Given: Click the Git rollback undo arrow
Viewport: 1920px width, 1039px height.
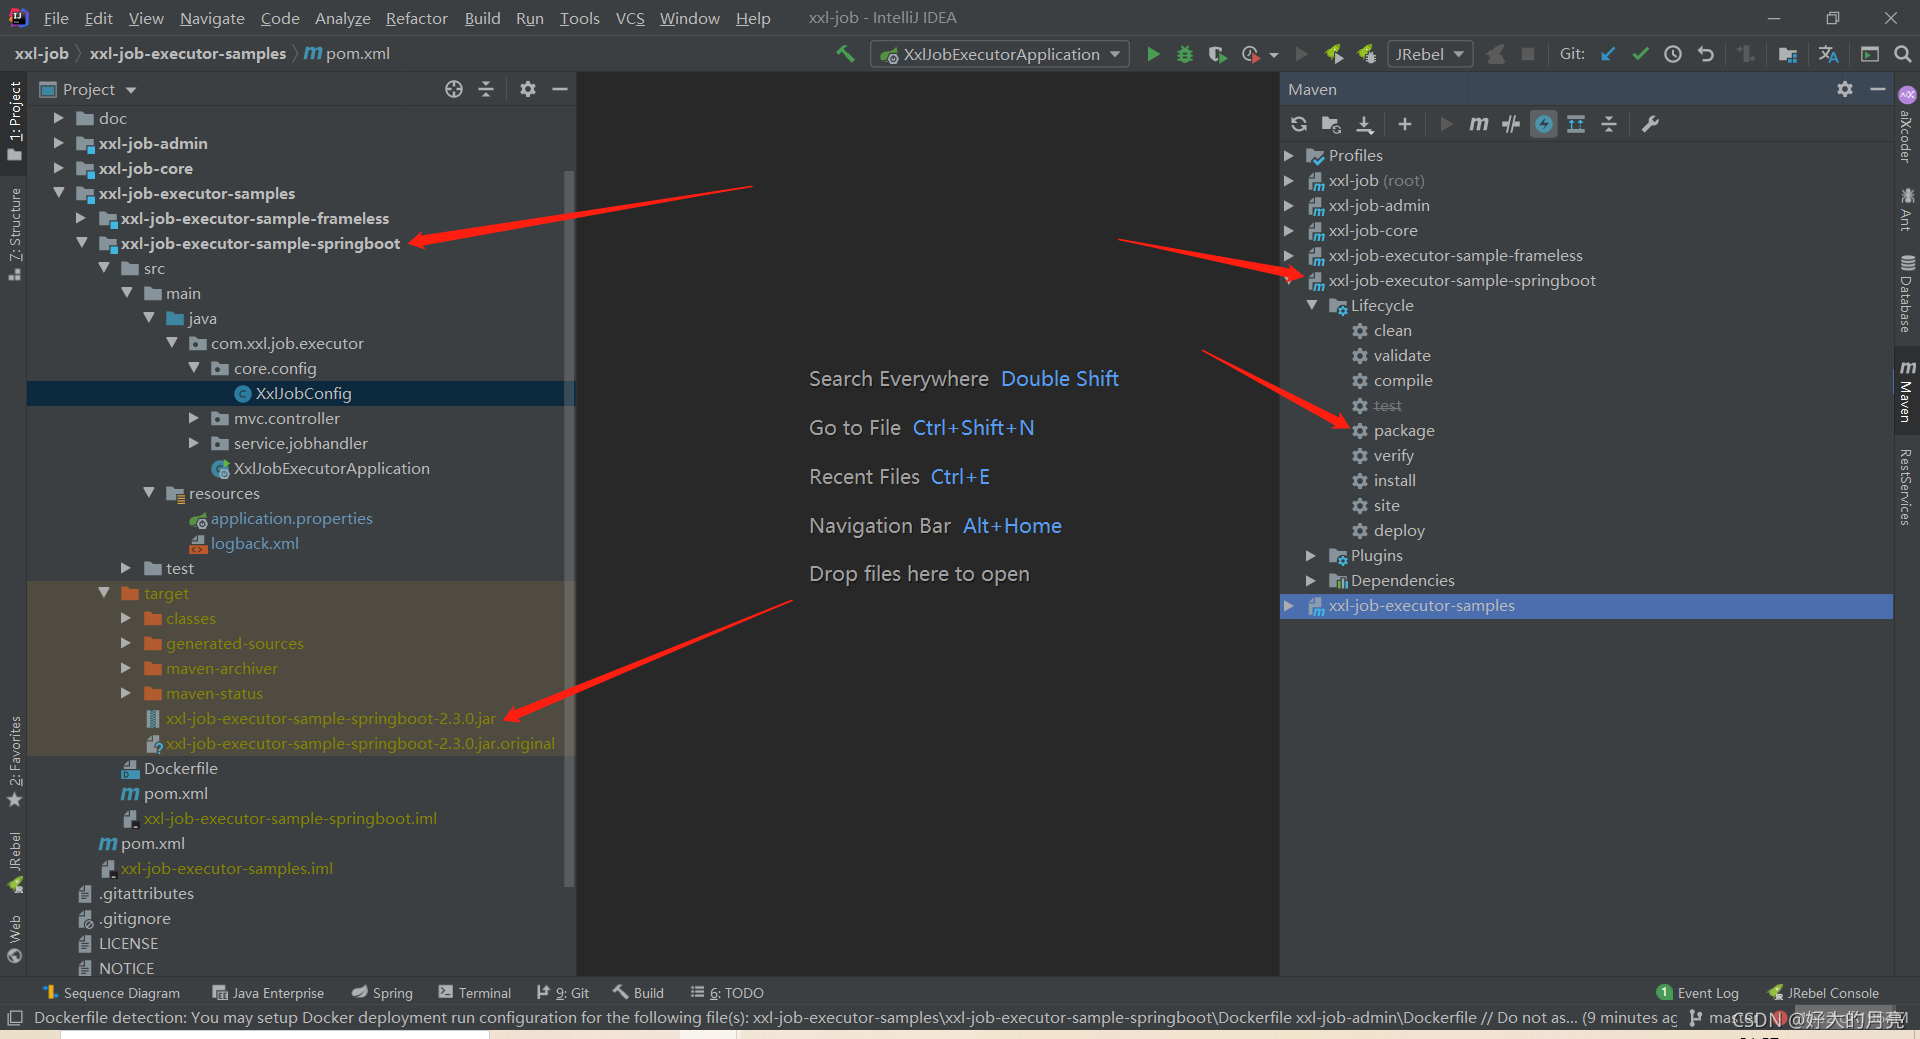Looking at the screenshot, I should point(1706,54).
